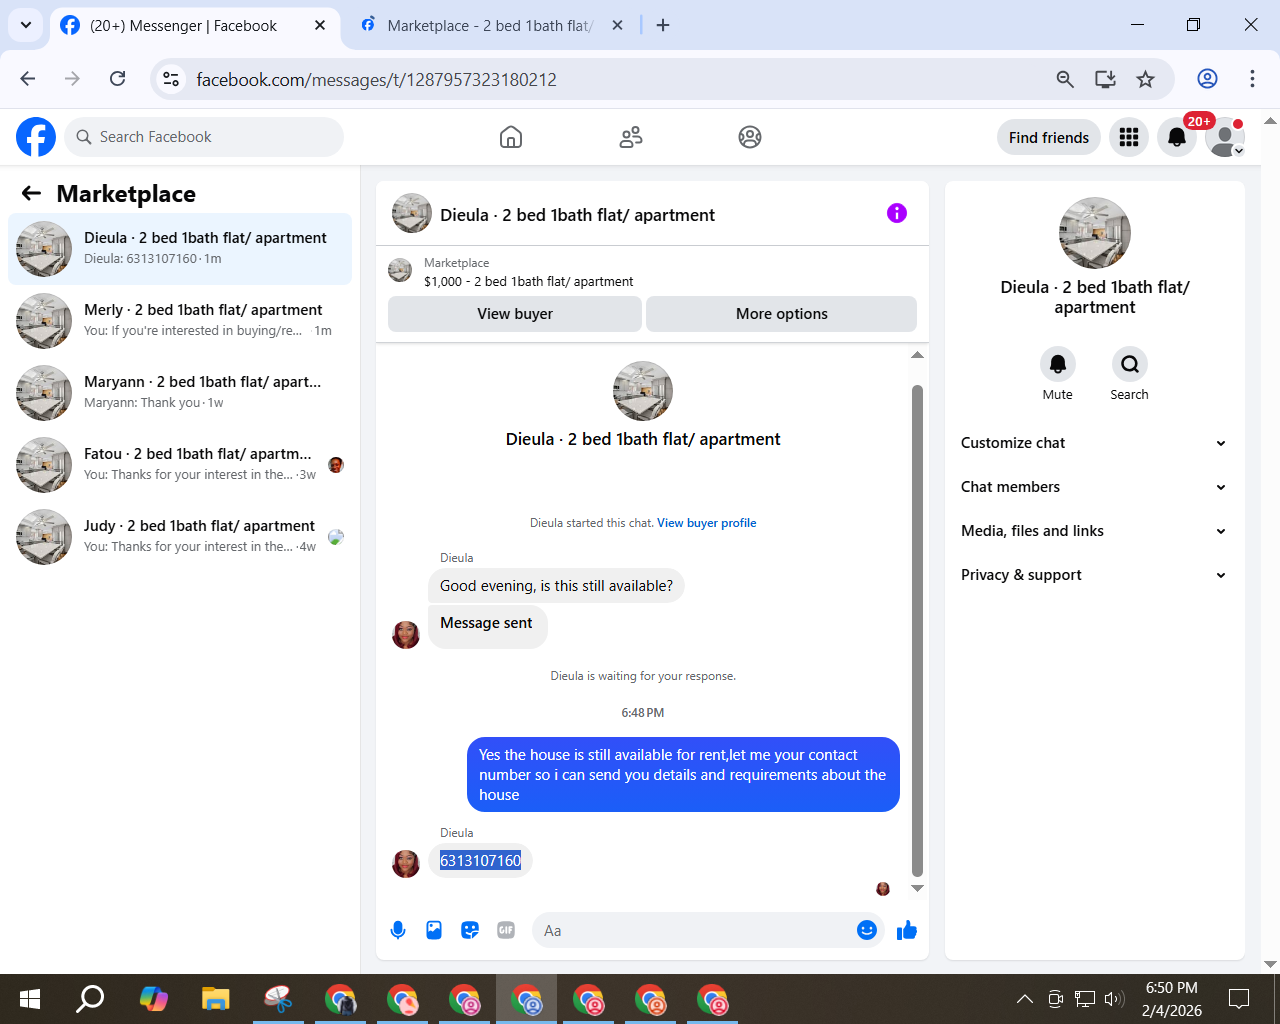Open the Judy conversation

[x=180, y=536]
